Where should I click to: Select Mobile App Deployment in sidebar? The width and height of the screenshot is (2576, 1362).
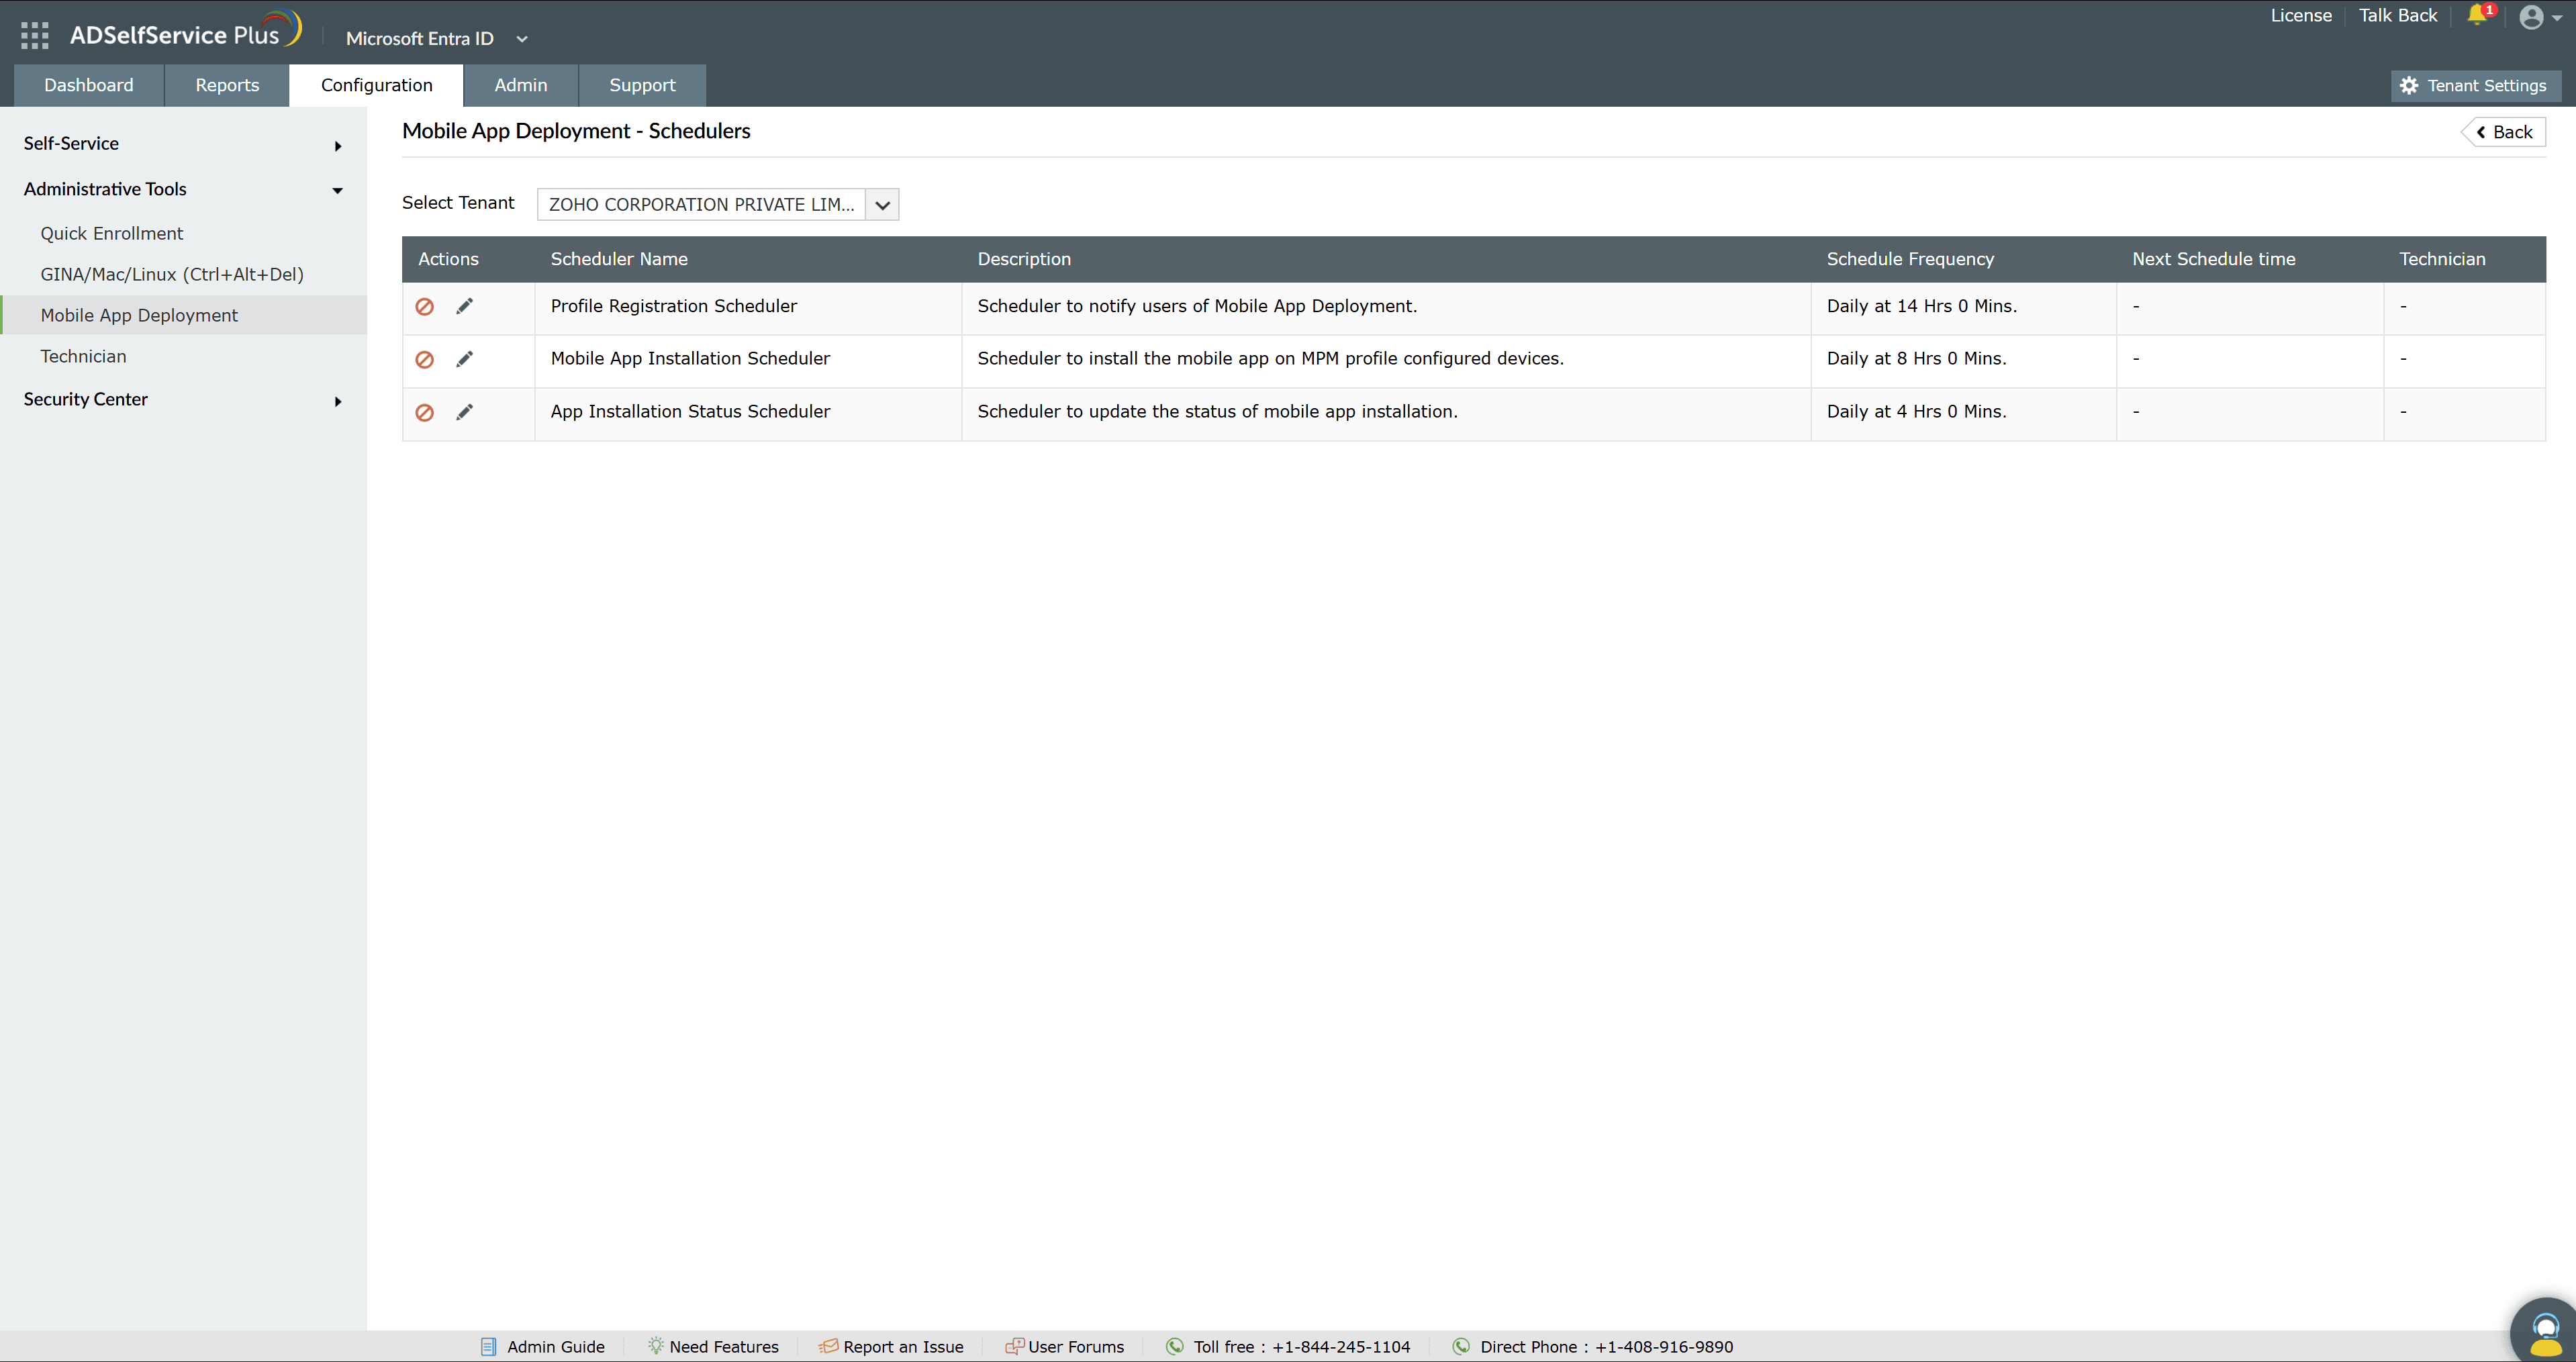pos(183,315)
